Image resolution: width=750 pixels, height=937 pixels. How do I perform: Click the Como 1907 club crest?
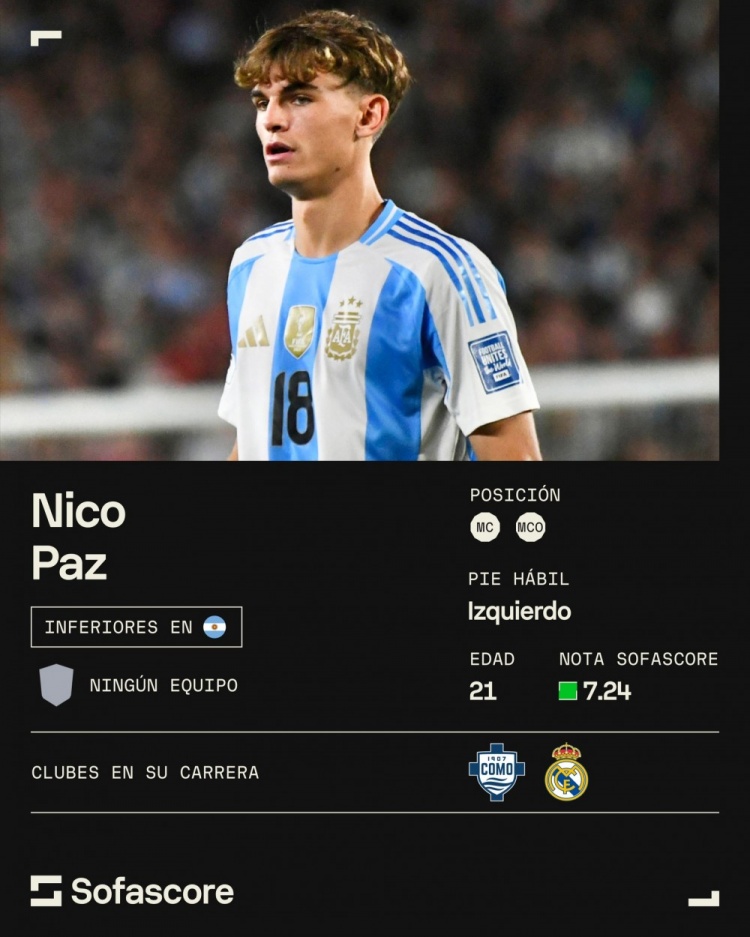tap(497, 772)
